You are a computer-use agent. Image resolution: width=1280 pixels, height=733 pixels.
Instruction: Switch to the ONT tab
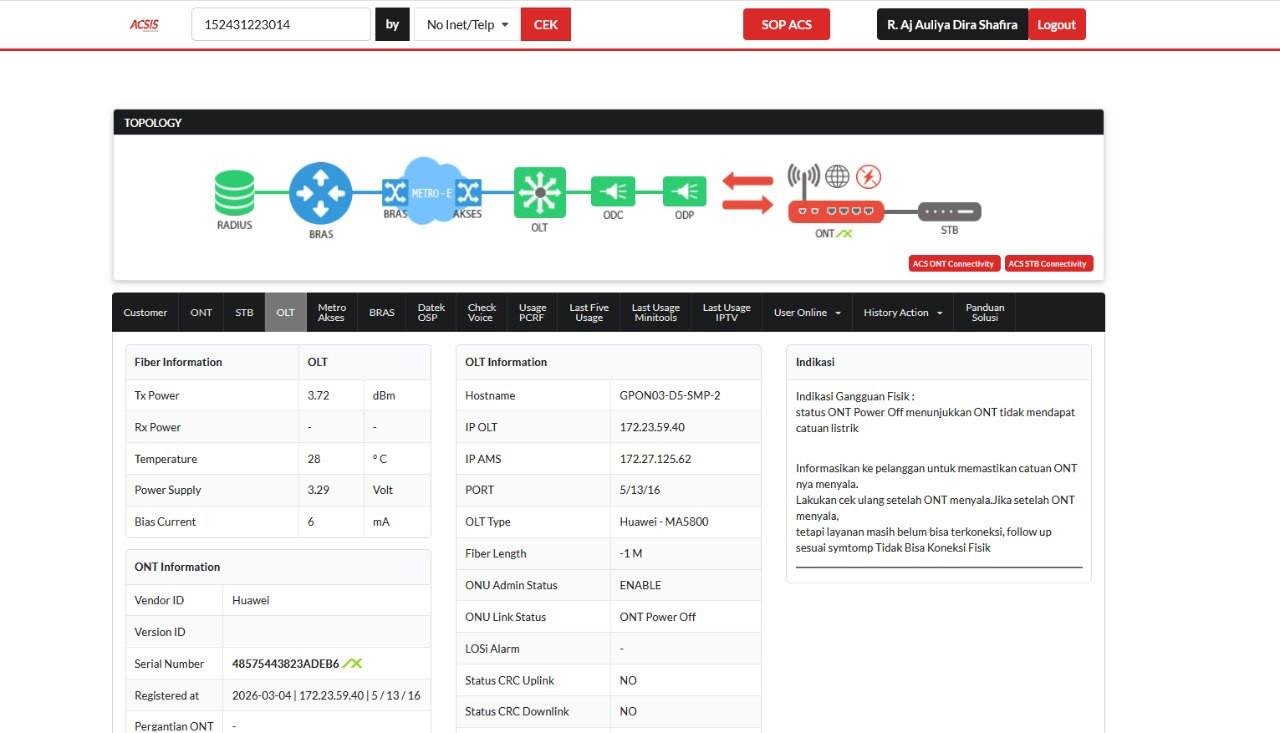click(201, 312)
